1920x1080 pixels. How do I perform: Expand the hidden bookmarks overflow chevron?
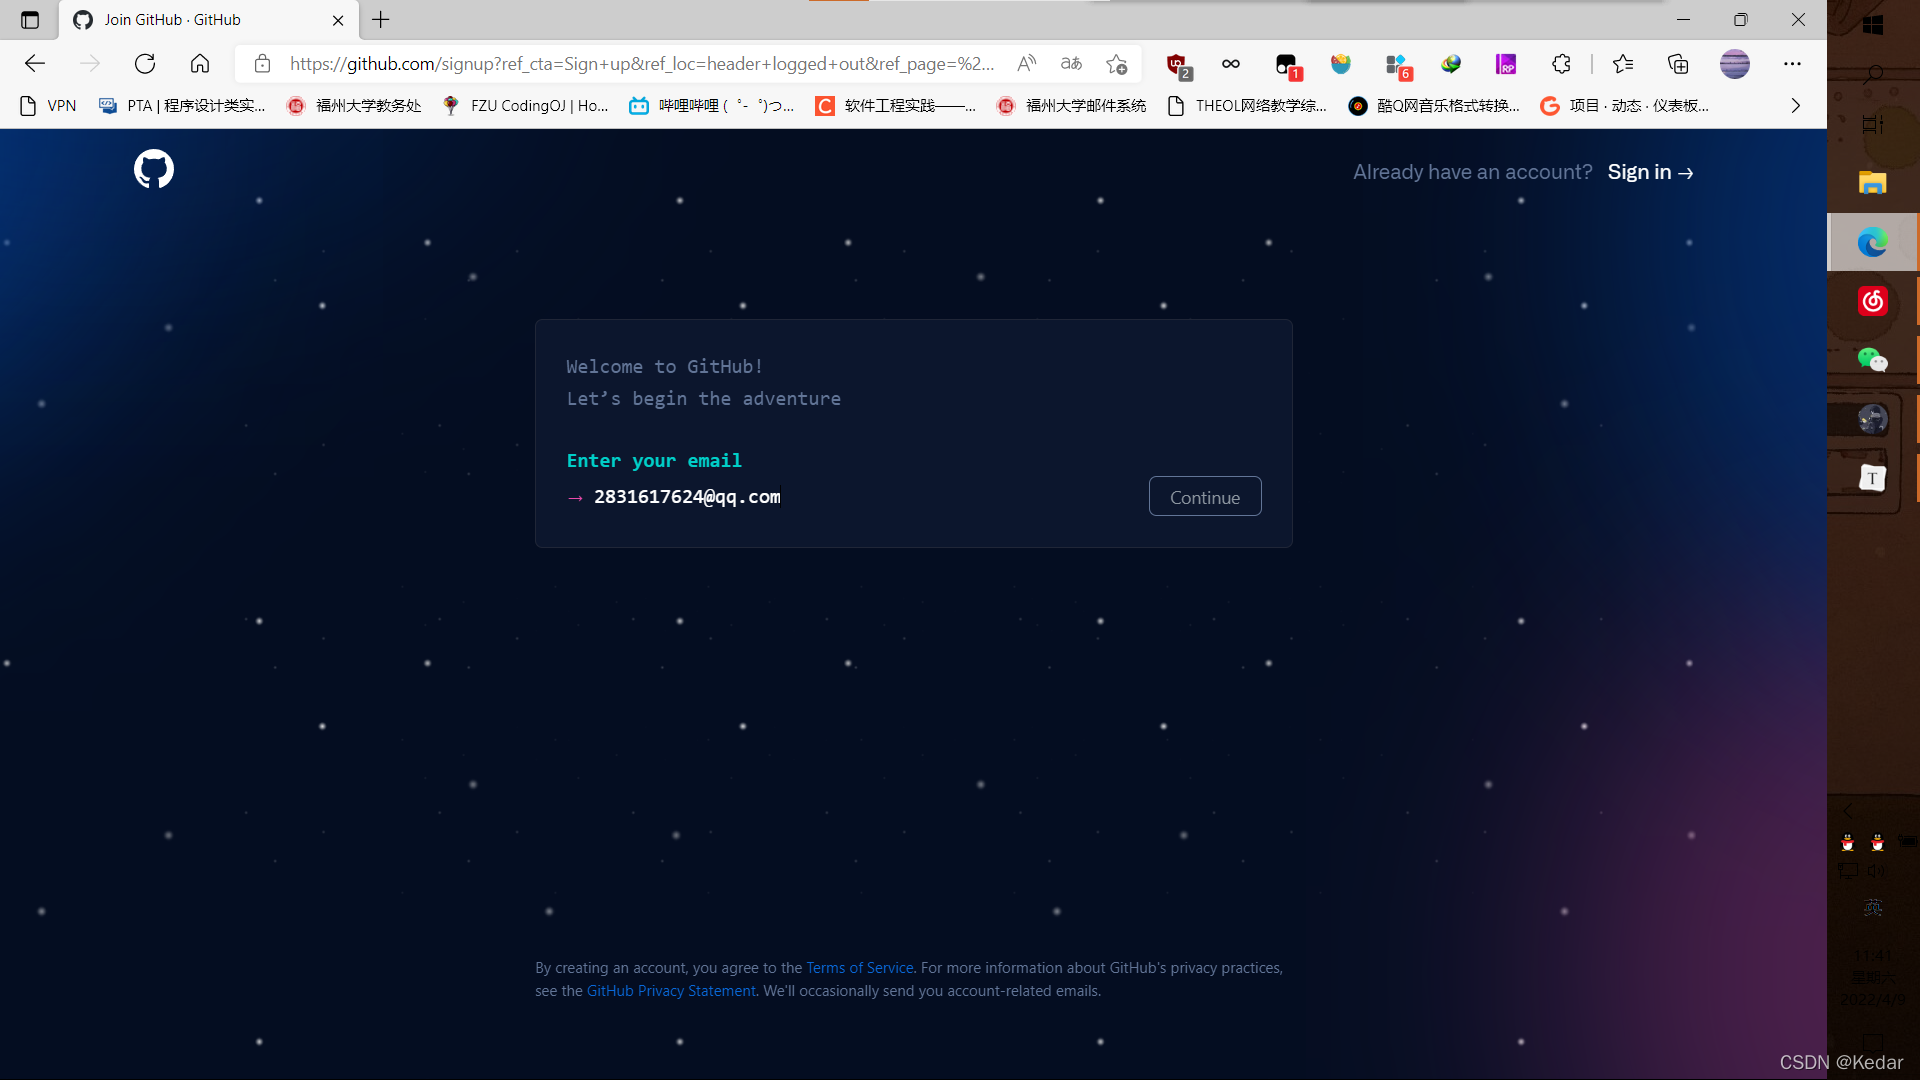pyautogui.click(x=1796, y=106)
